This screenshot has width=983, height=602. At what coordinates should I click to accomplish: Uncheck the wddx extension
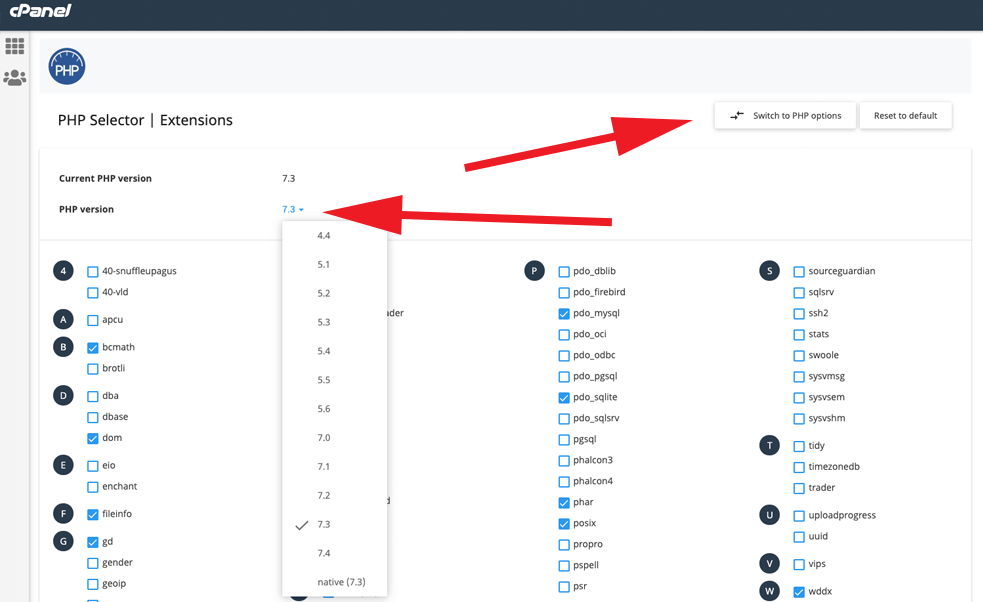797,591
